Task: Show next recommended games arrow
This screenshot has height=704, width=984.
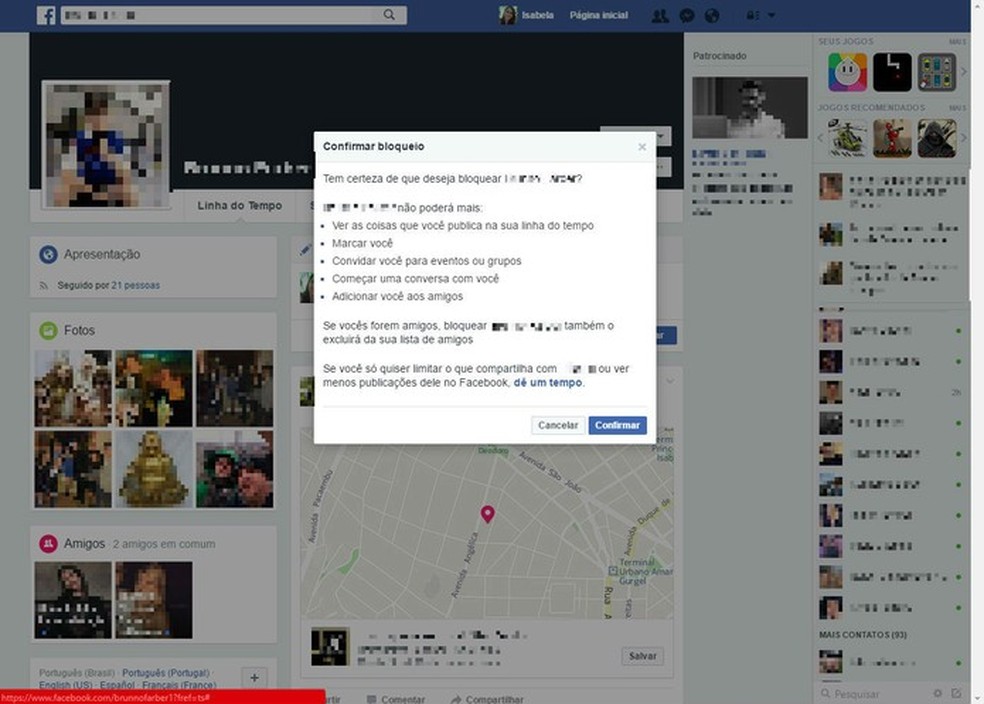Action: [x=964, y=138]
